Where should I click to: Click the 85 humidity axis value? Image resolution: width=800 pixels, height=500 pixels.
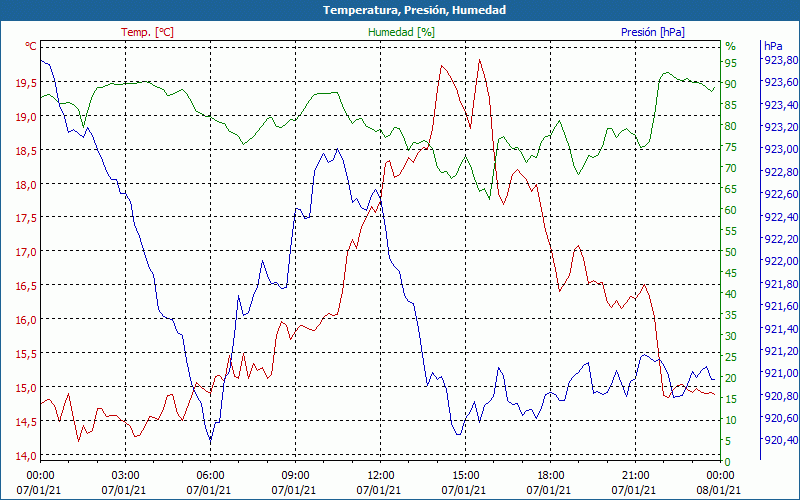(731, 105)
